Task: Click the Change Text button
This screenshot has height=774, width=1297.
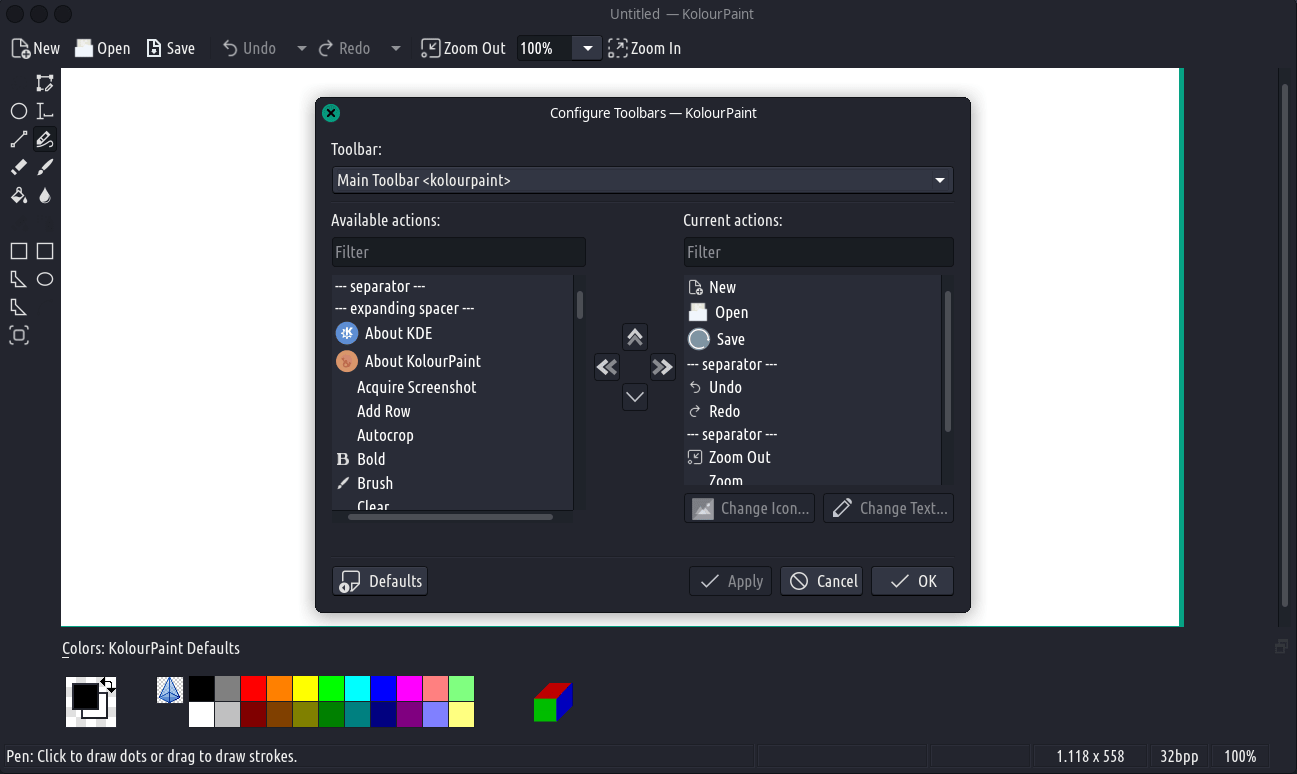Action: pyautogui.click(x=888, y=508)
